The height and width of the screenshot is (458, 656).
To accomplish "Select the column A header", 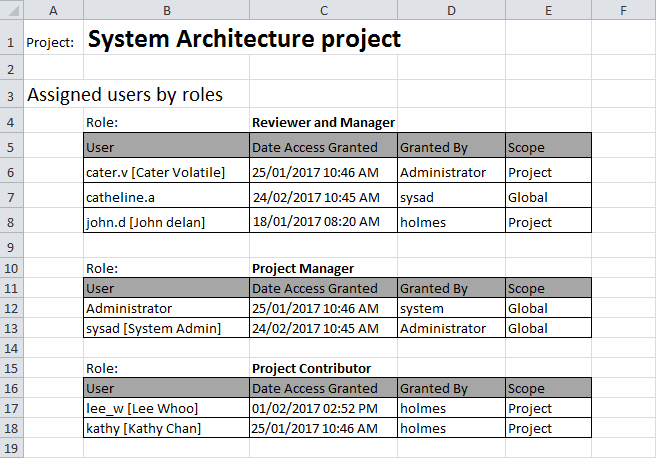I will (x=52, y=10).
